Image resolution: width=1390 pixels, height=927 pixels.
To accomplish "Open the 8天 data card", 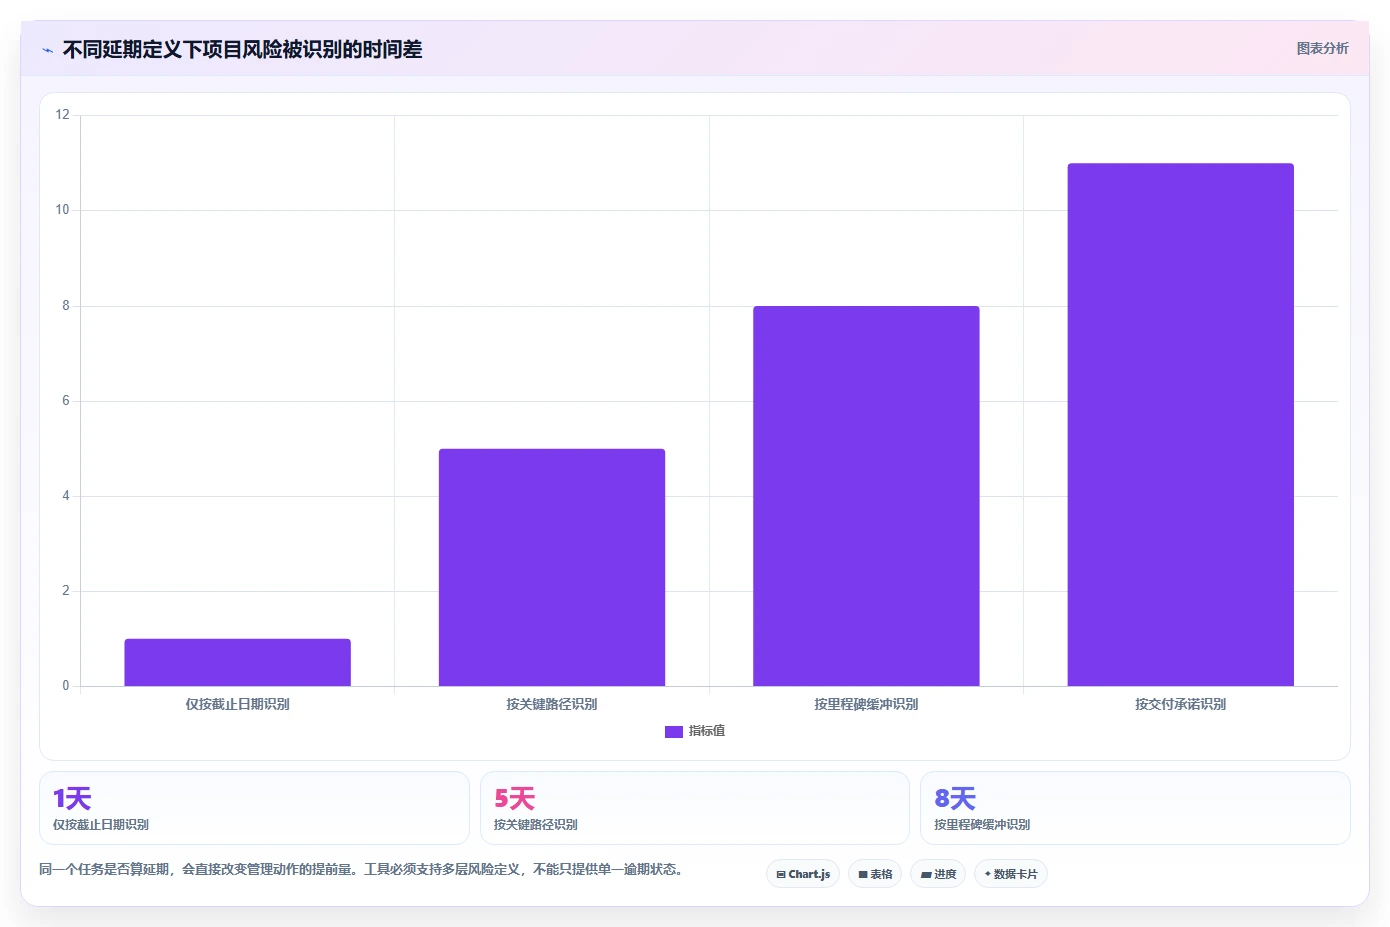I will [x=1135, y=808].
